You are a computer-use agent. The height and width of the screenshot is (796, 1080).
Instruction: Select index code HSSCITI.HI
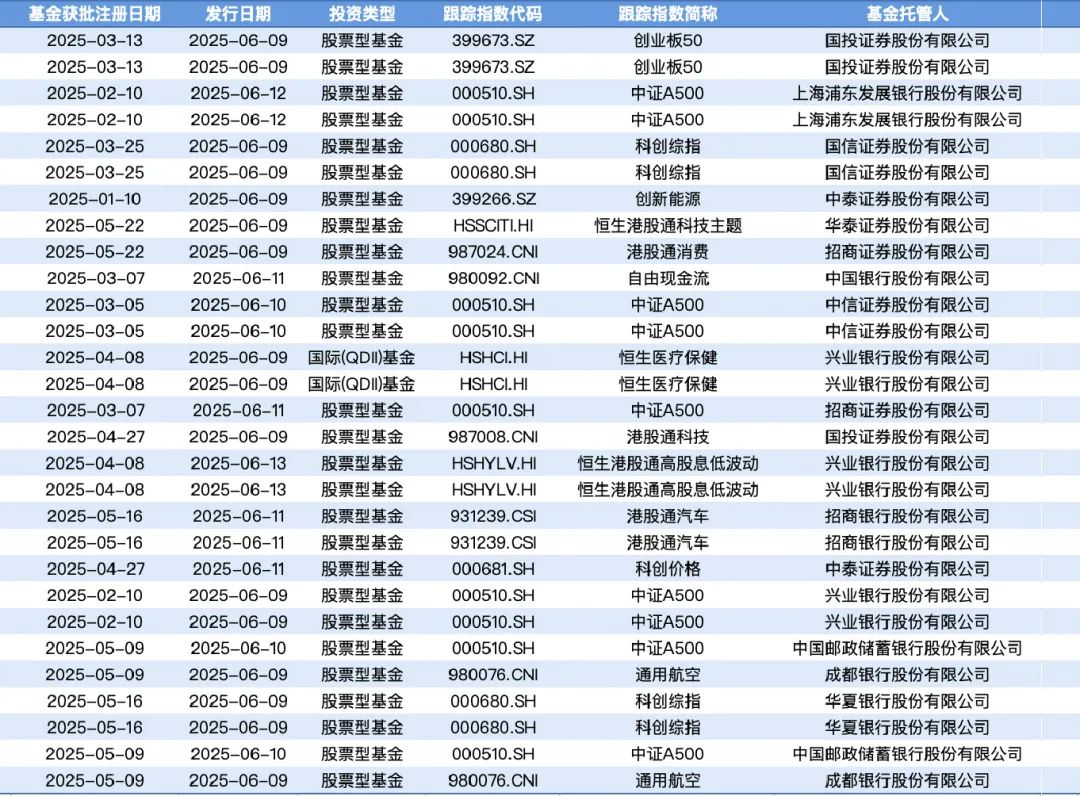492,226
